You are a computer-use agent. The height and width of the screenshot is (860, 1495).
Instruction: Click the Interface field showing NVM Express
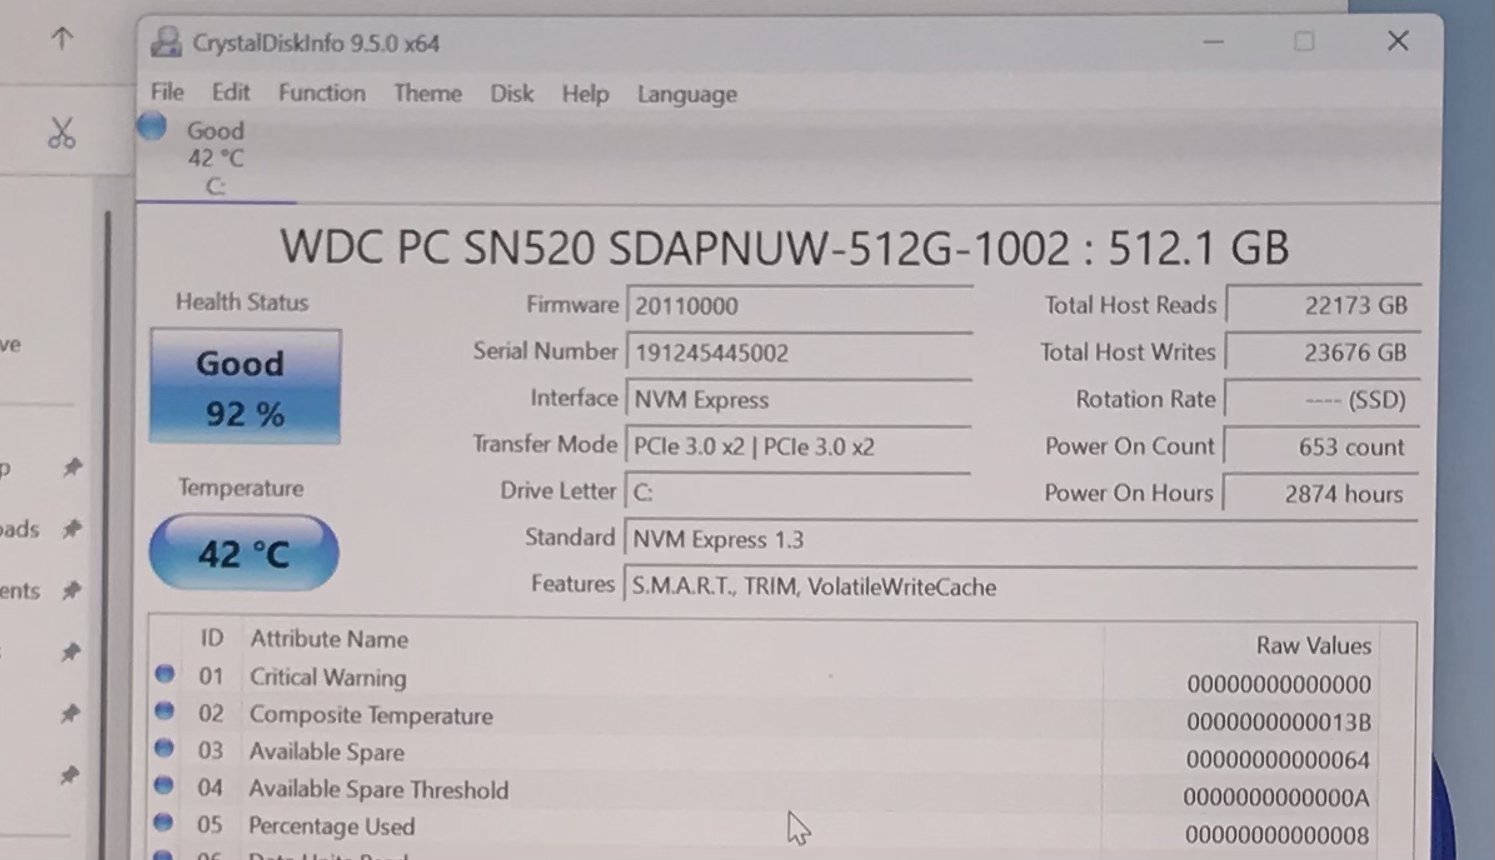(798, 399)
